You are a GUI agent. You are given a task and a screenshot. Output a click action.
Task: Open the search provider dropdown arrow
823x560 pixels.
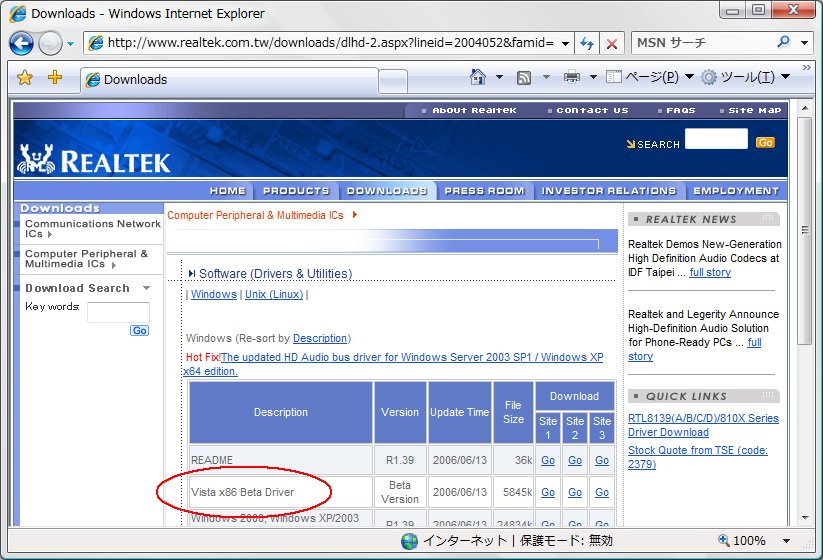[805, 43]
